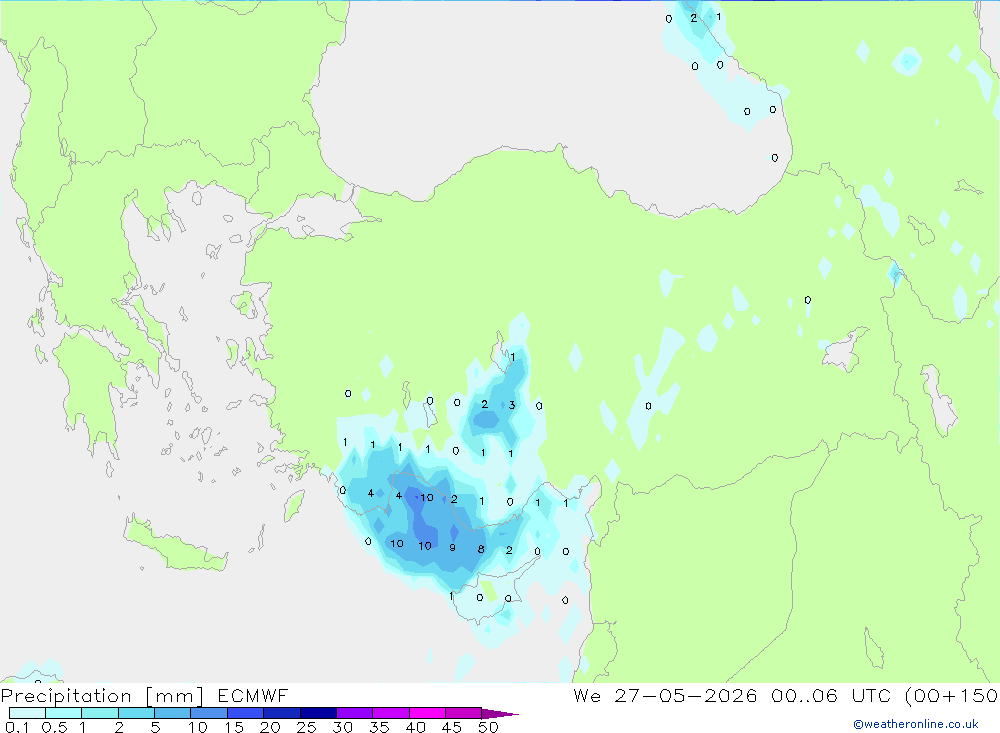This screenshot has height=733, width=1000.
Task: Click the '[mm]' unit label
Action: pos(175,696)
